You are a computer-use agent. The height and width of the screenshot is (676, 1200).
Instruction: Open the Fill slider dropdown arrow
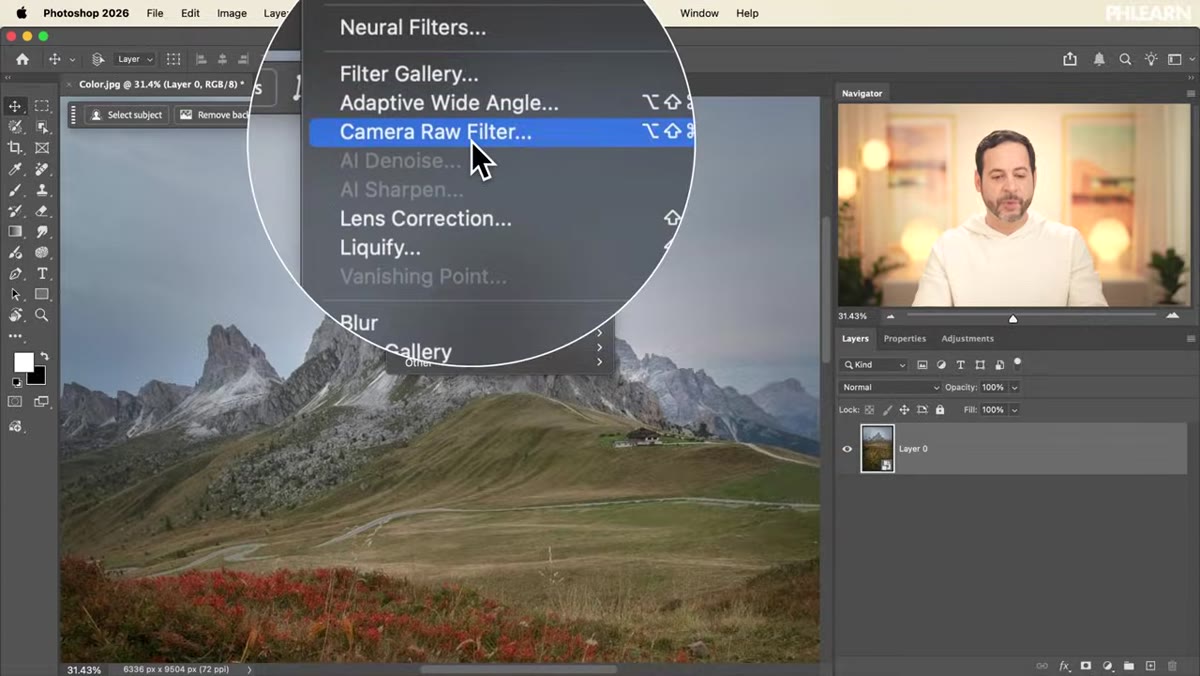(1014, 410)
